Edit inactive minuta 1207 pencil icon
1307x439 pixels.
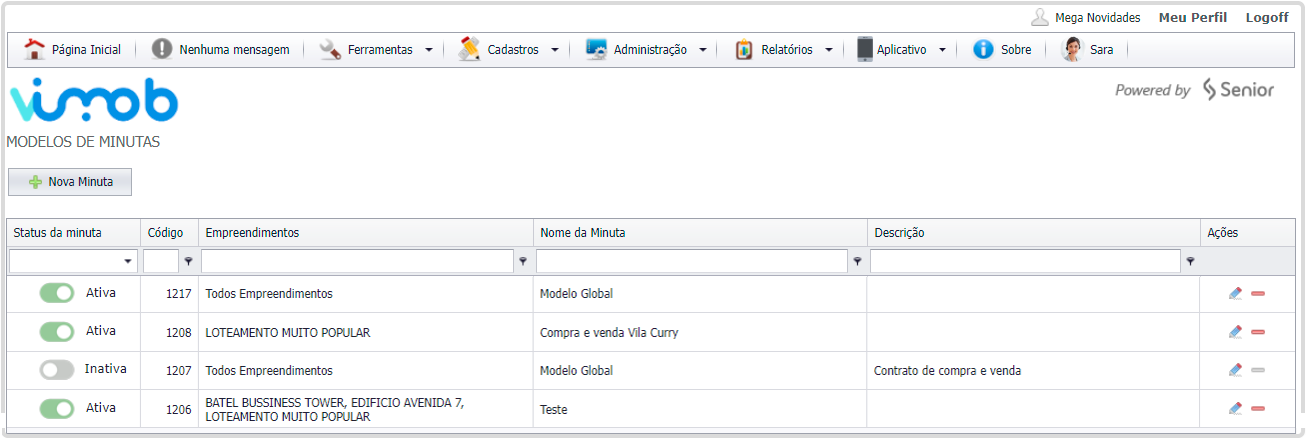click(x=1236, y=369)
